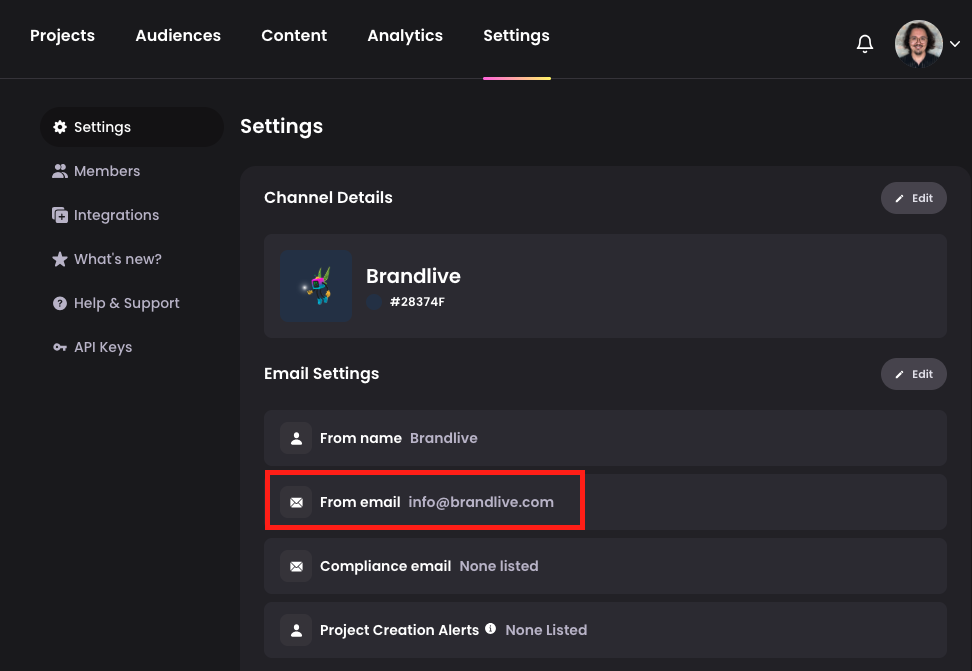
Task: Switch to the Audiences tab
Action: click(x=178, y=35)
